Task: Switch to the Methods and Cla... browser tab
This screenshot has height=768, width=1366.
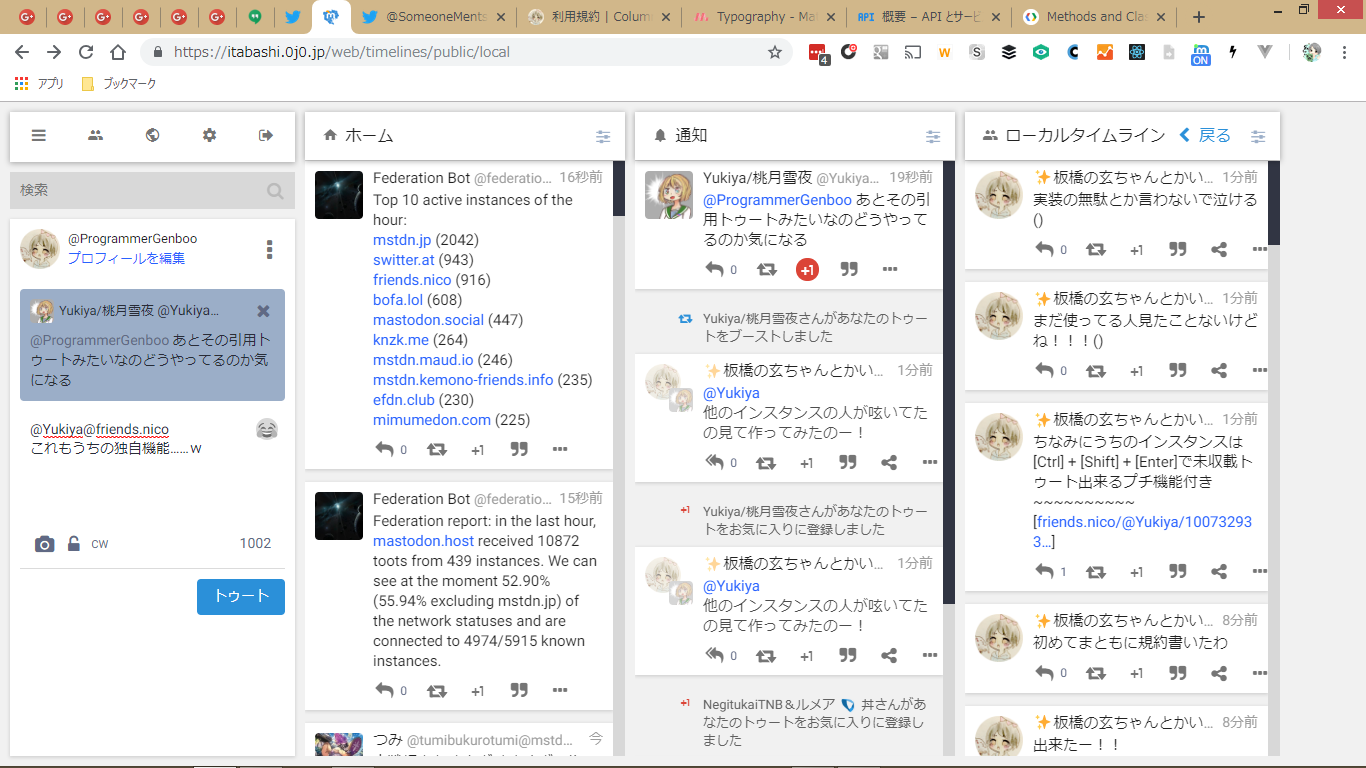Action: click(1093, 17)
